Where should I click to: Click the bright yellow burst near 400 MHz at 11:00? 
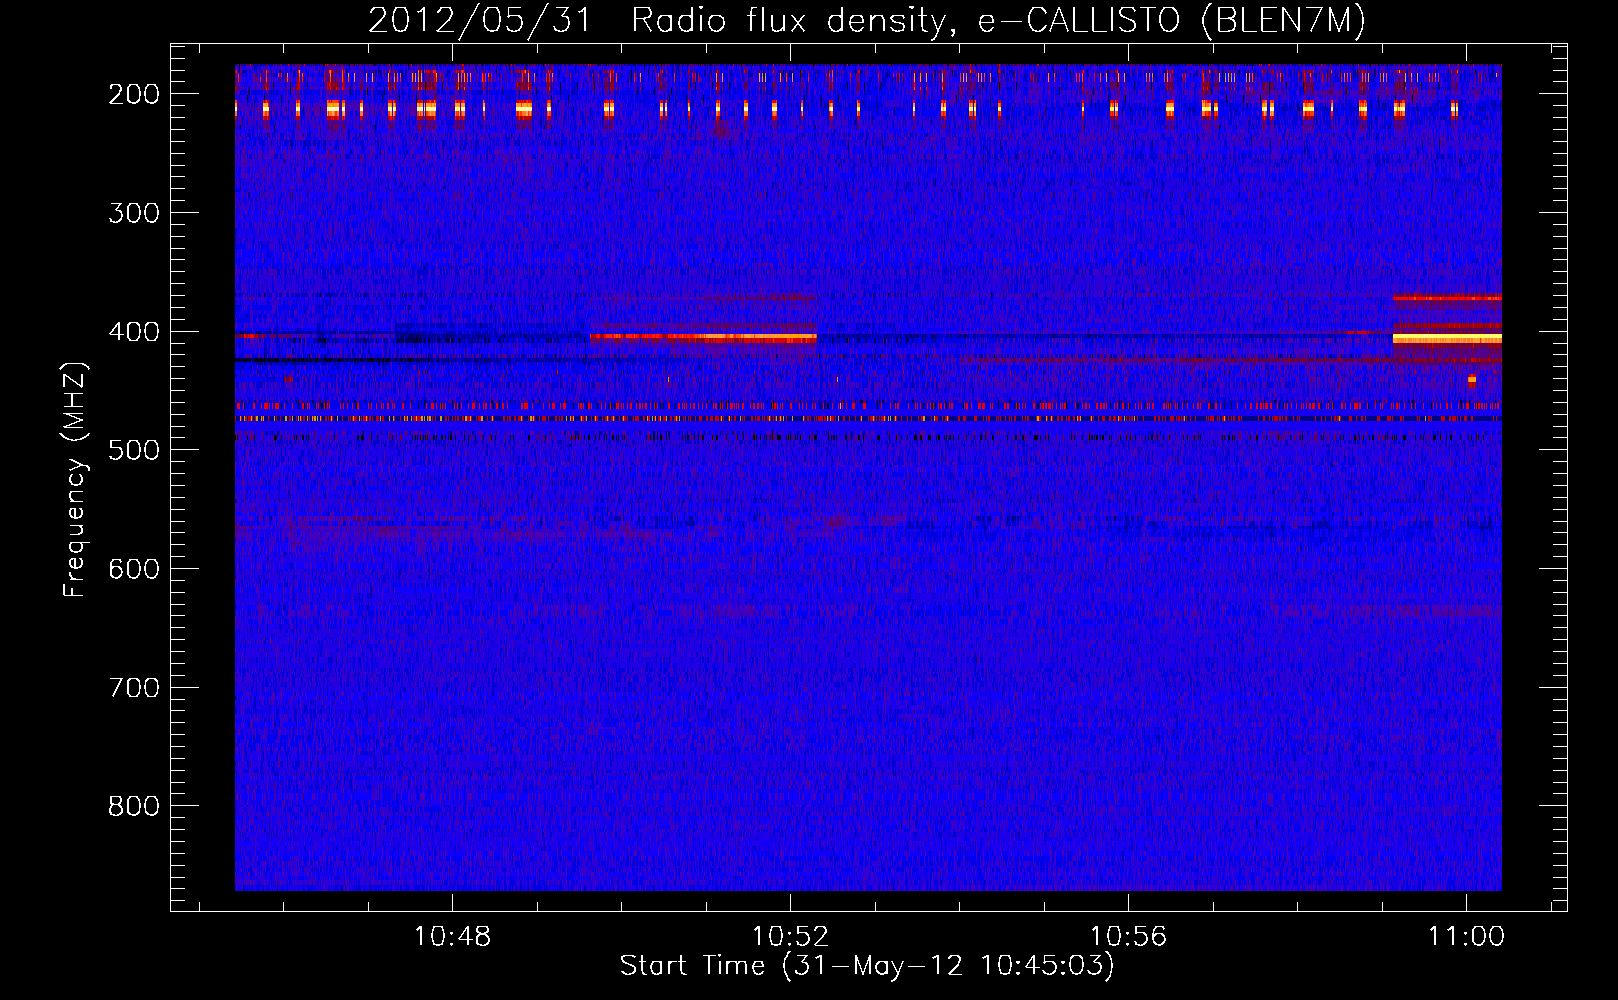[1447, 339]
